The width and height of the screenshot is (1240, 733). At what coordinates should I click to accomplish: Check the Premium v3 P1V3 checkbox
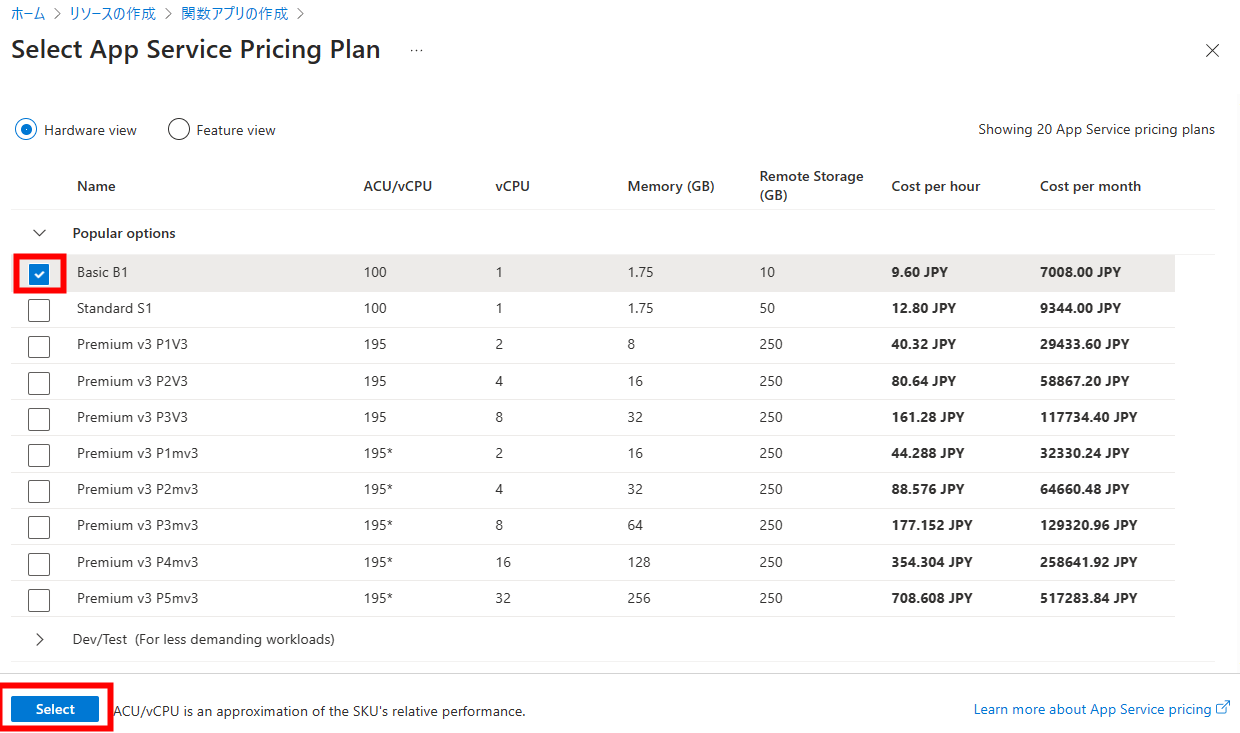pyautogui.click(x=39, y=346)
